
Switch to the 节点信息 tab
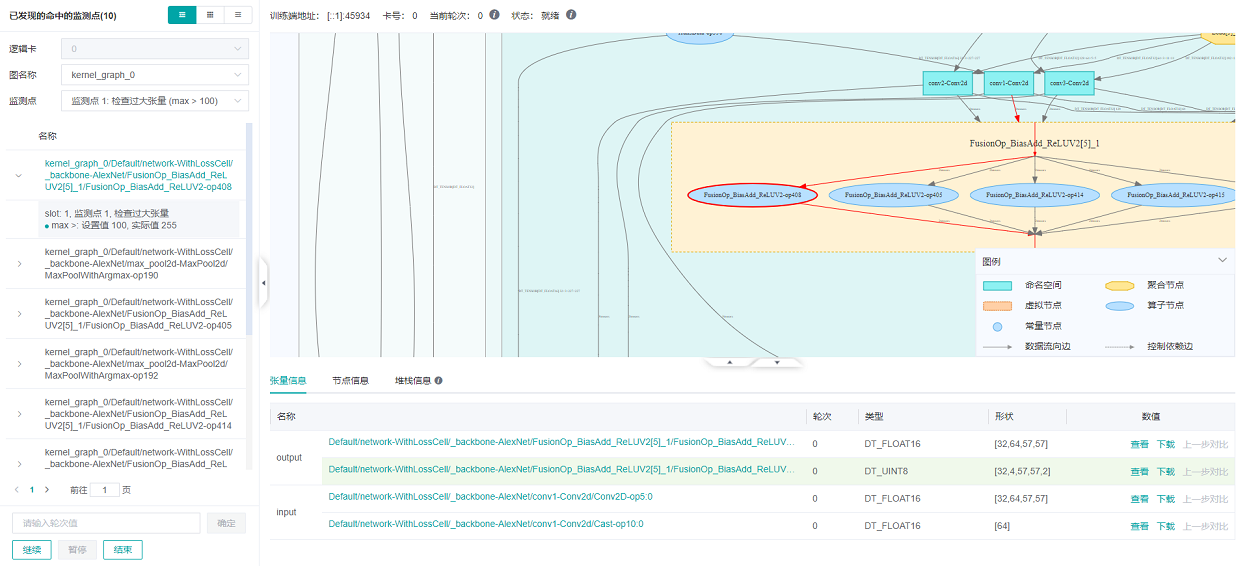350,381
